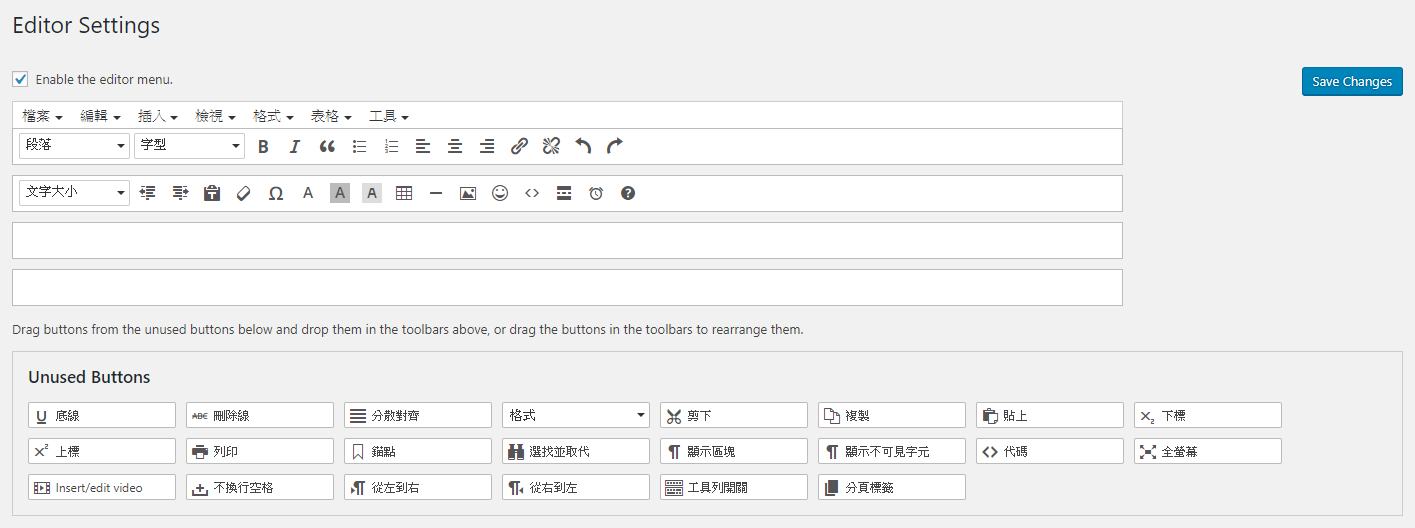Select the 顯示不可見字元 button
This screenshot has height=528, width=1415.
coord(892,451)
